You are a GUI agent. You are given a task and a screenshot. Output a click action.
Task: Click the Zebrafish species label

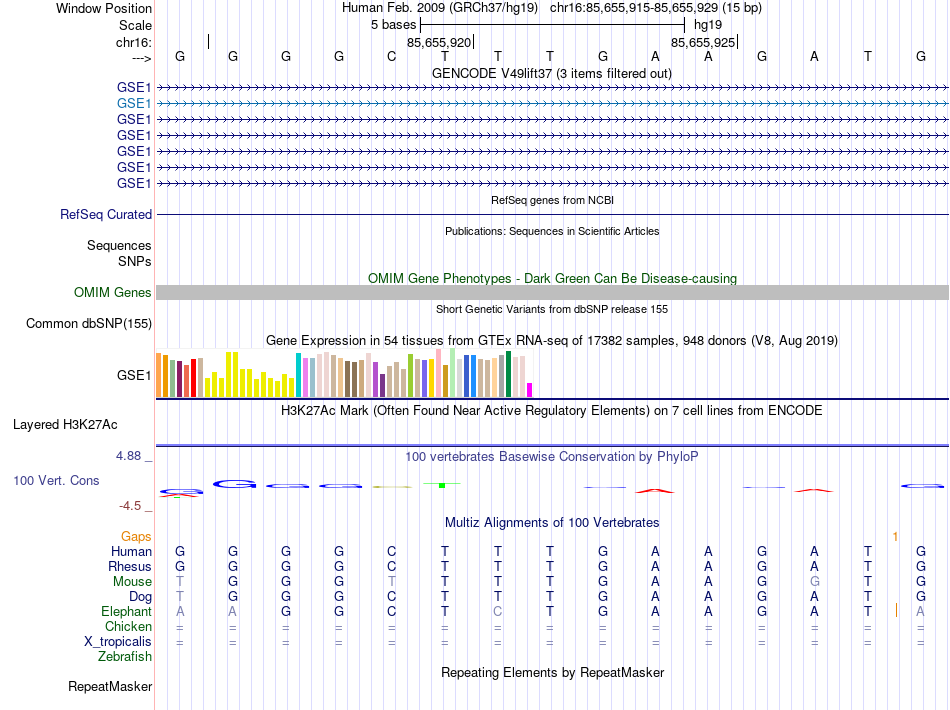click(x=125, y=657)
